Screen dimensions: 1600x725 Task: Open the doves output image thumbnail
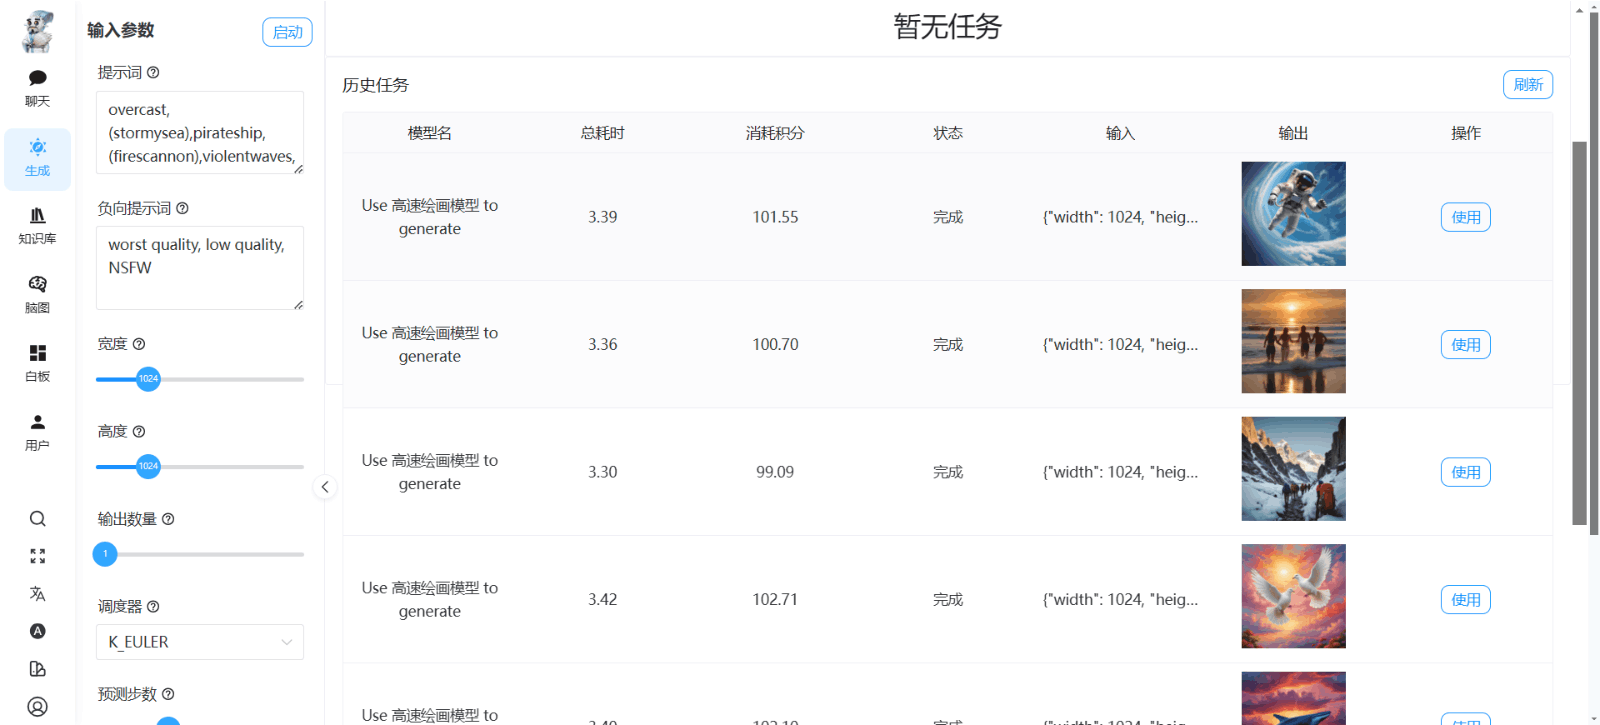[x=1293, y=596]
